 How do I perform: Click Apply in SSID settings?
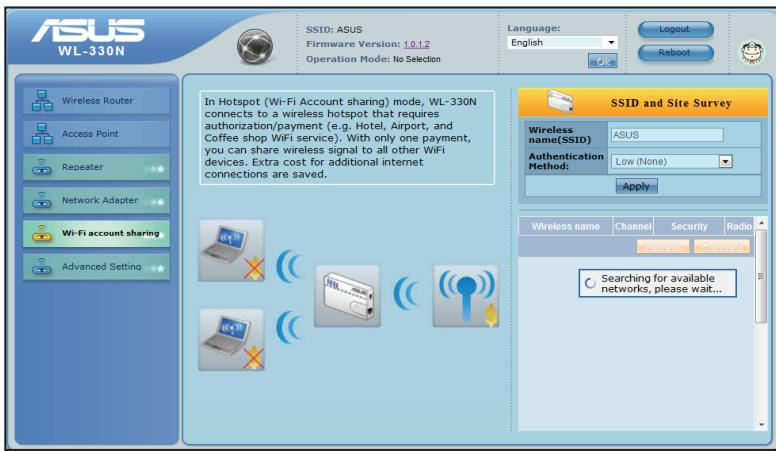[x=636, y=187]
